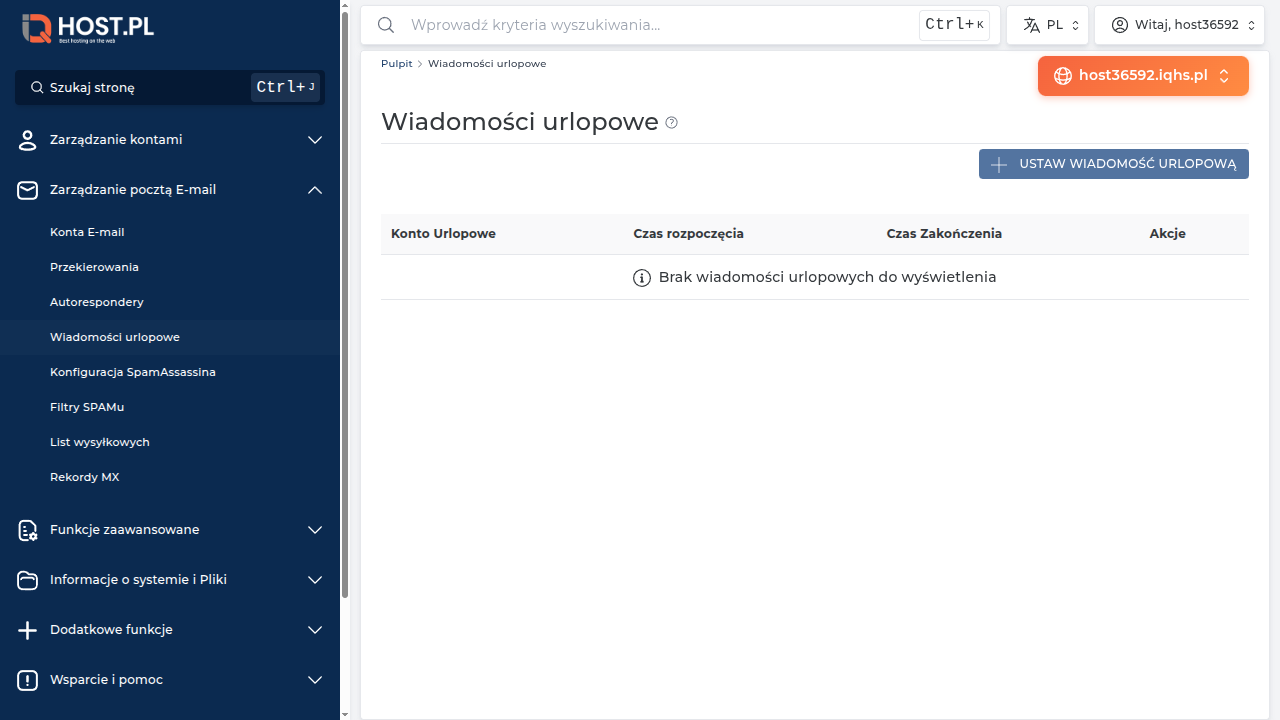Click the help question mark next to title
This screenshot has width=1280, height=720.
tap(672, 123)
